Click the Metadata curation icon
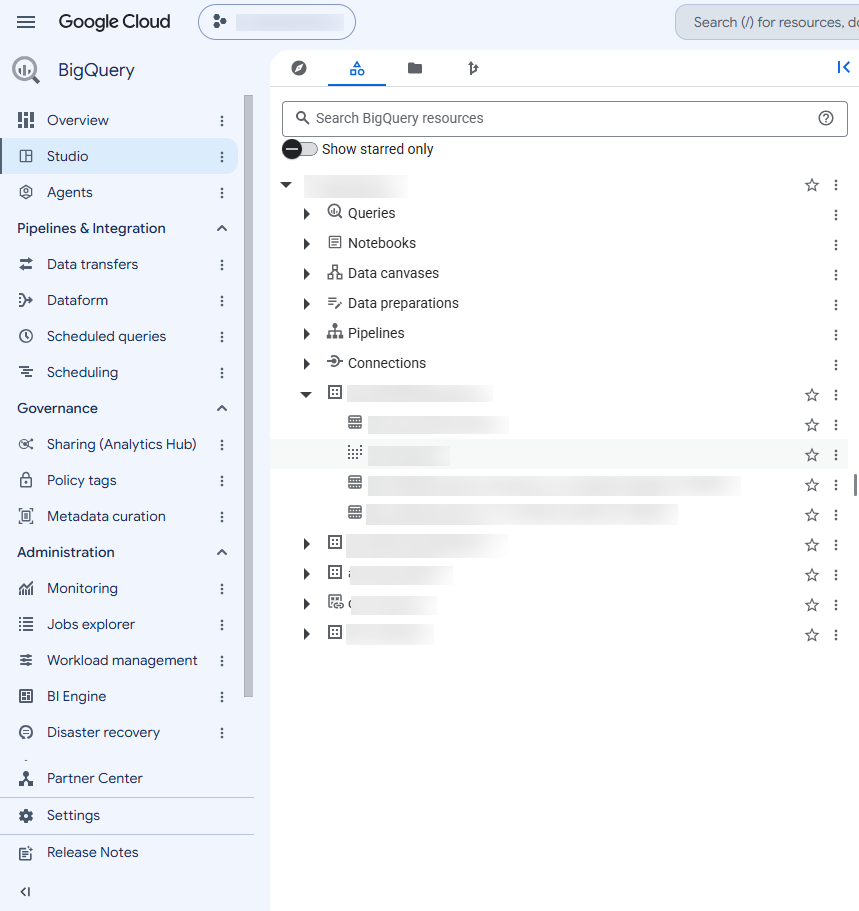The width and height of the screenshot is (859, 911). click(26, 516)
